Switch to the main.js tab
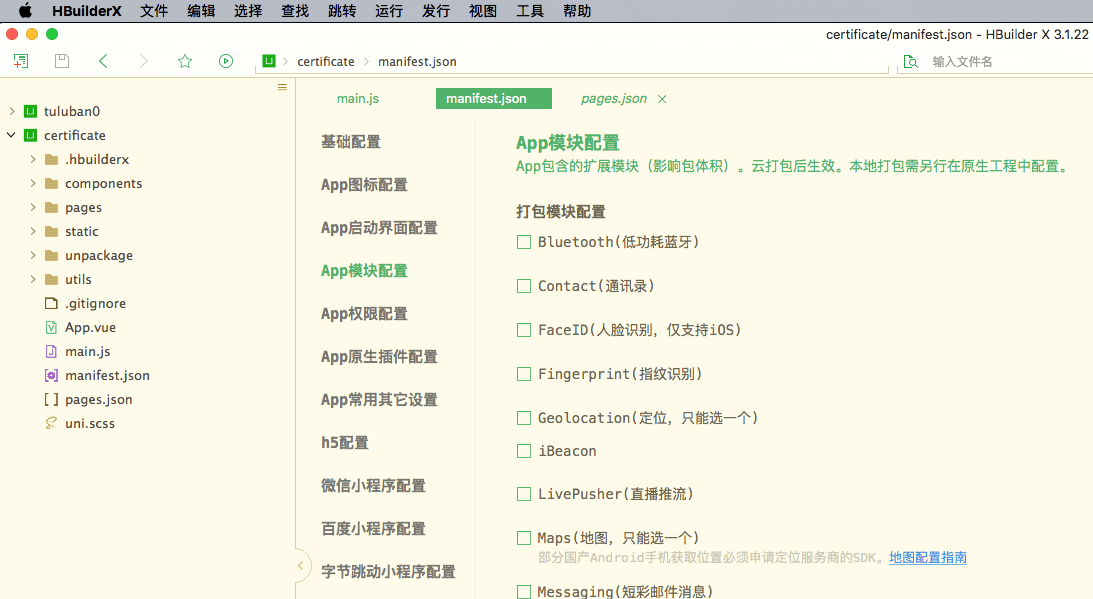Viewport: 1093px width, 599px height. coord(358,99)
